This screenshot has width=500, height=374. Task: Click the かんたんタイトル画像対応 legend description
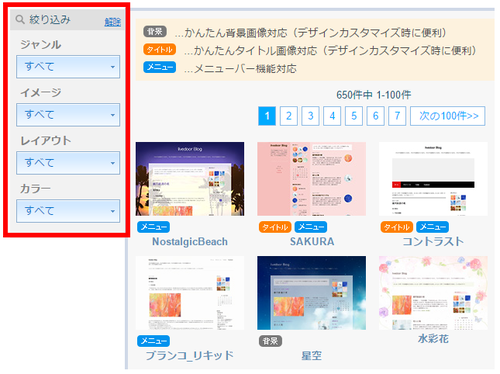coord(330,51)
